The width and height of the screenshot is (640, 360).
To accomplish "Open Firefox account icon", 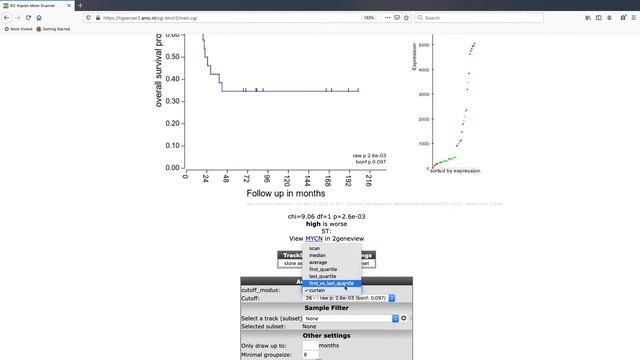I will point(609,18).
